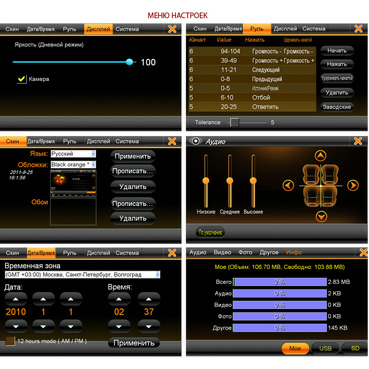Click the Заводские button
The height and width of the screenshot is (369, 369).
coord(337,107)
